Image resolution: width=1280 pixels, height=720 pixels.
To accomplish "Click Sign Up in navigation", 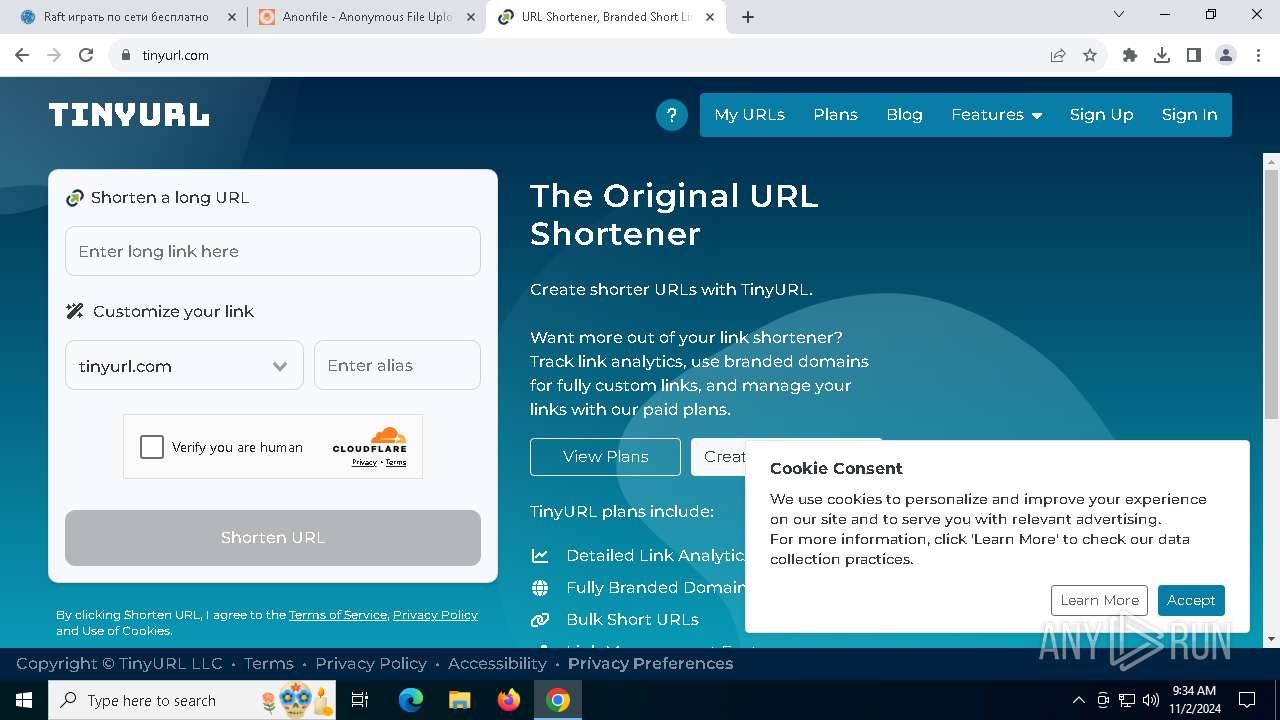I will (1101, 115).
